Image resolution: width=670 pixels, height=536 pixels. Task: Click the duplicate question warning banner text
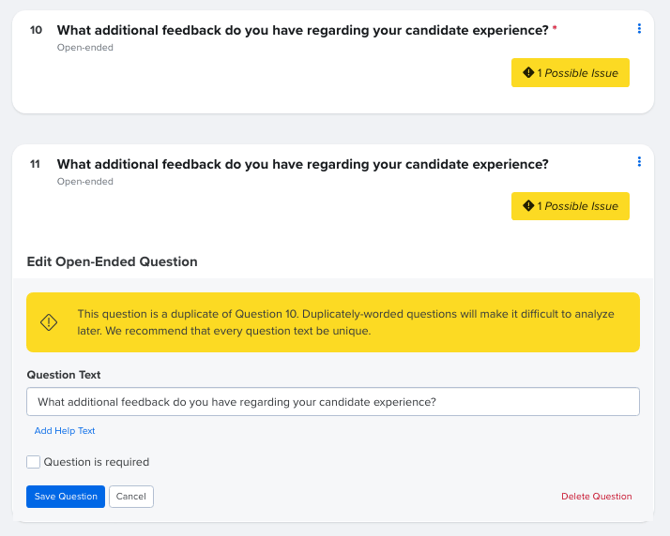346,322
